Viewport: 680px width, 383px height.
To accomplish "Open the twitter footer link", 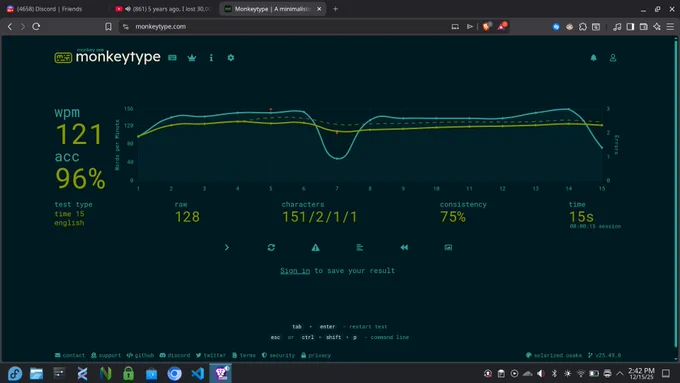I will pos(211,355).
